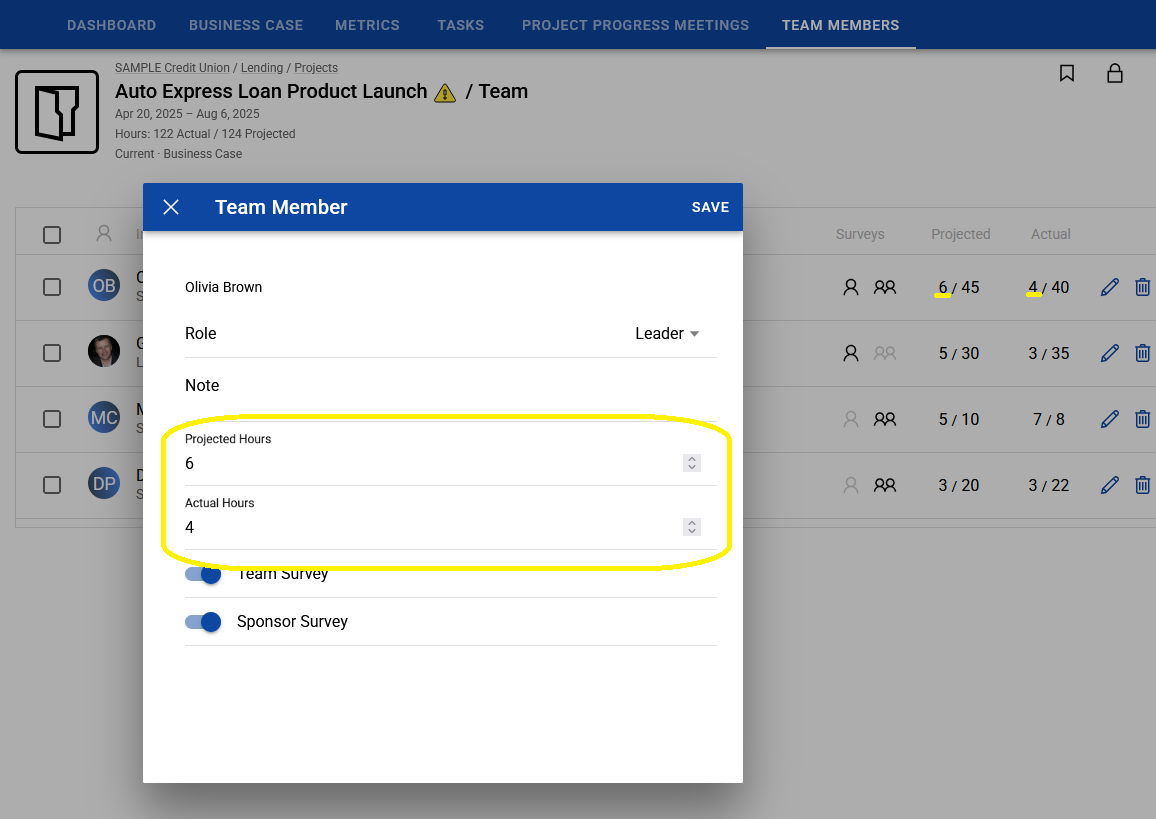
Task: Delete the team member with 3 / 22 actual hours
Action: coord(1142,485)
